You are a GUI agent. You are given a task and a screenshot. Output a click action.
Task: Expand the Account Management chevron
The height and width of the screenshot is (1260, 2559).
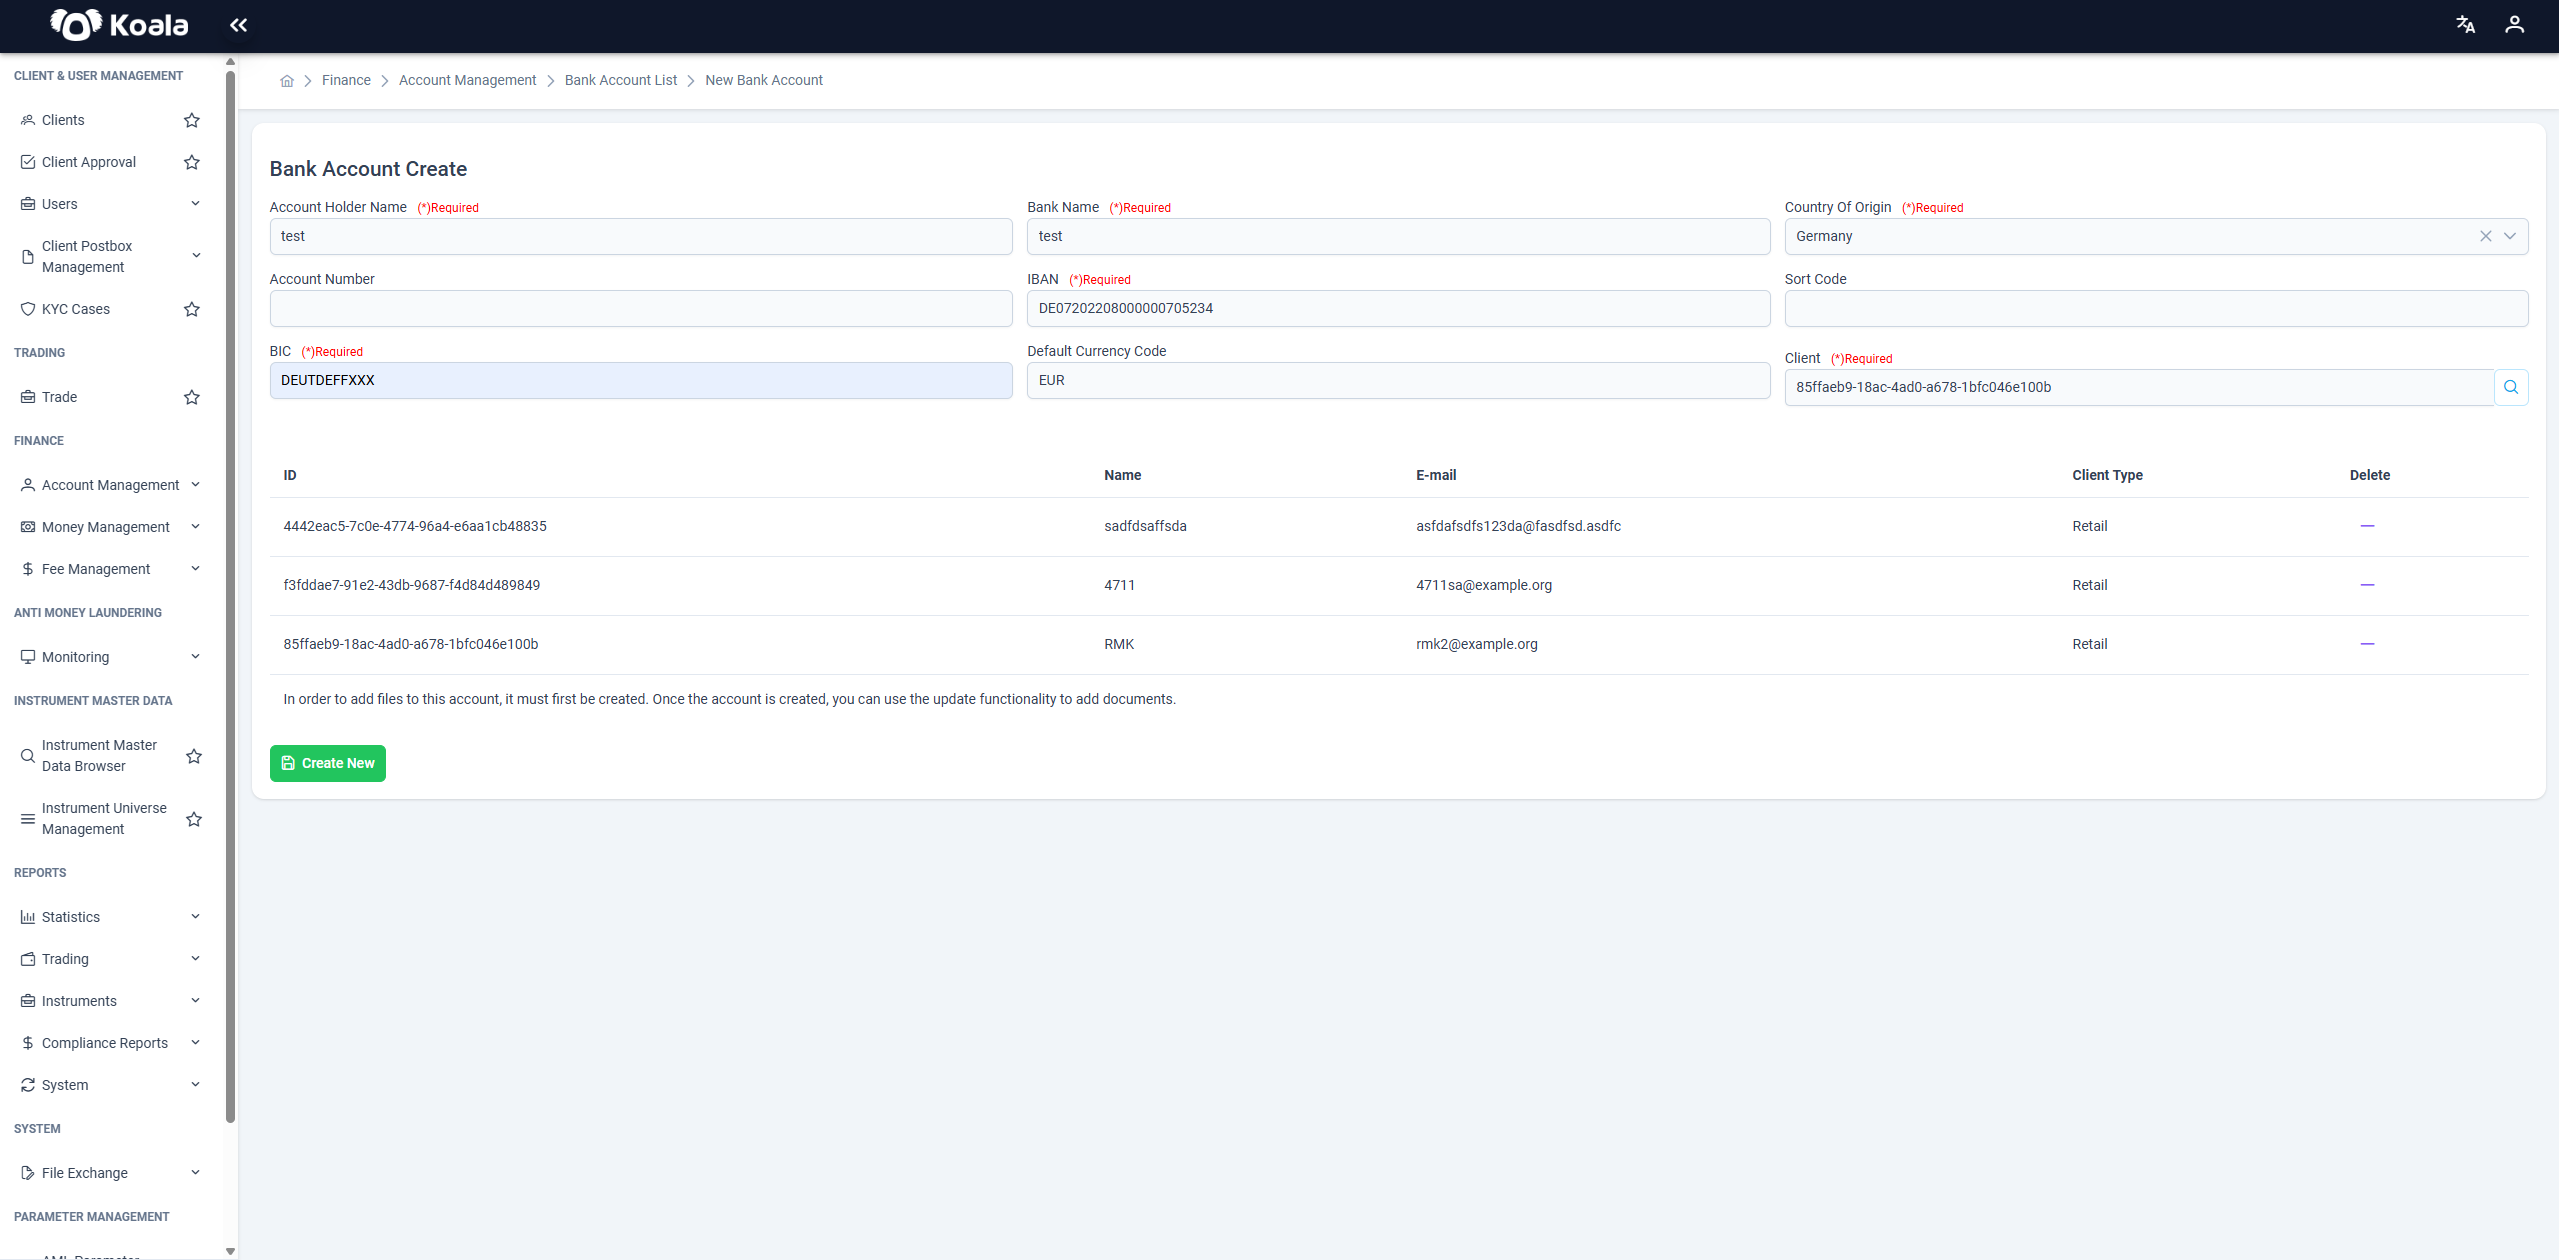pyautogui.click(x=195, y=485)
